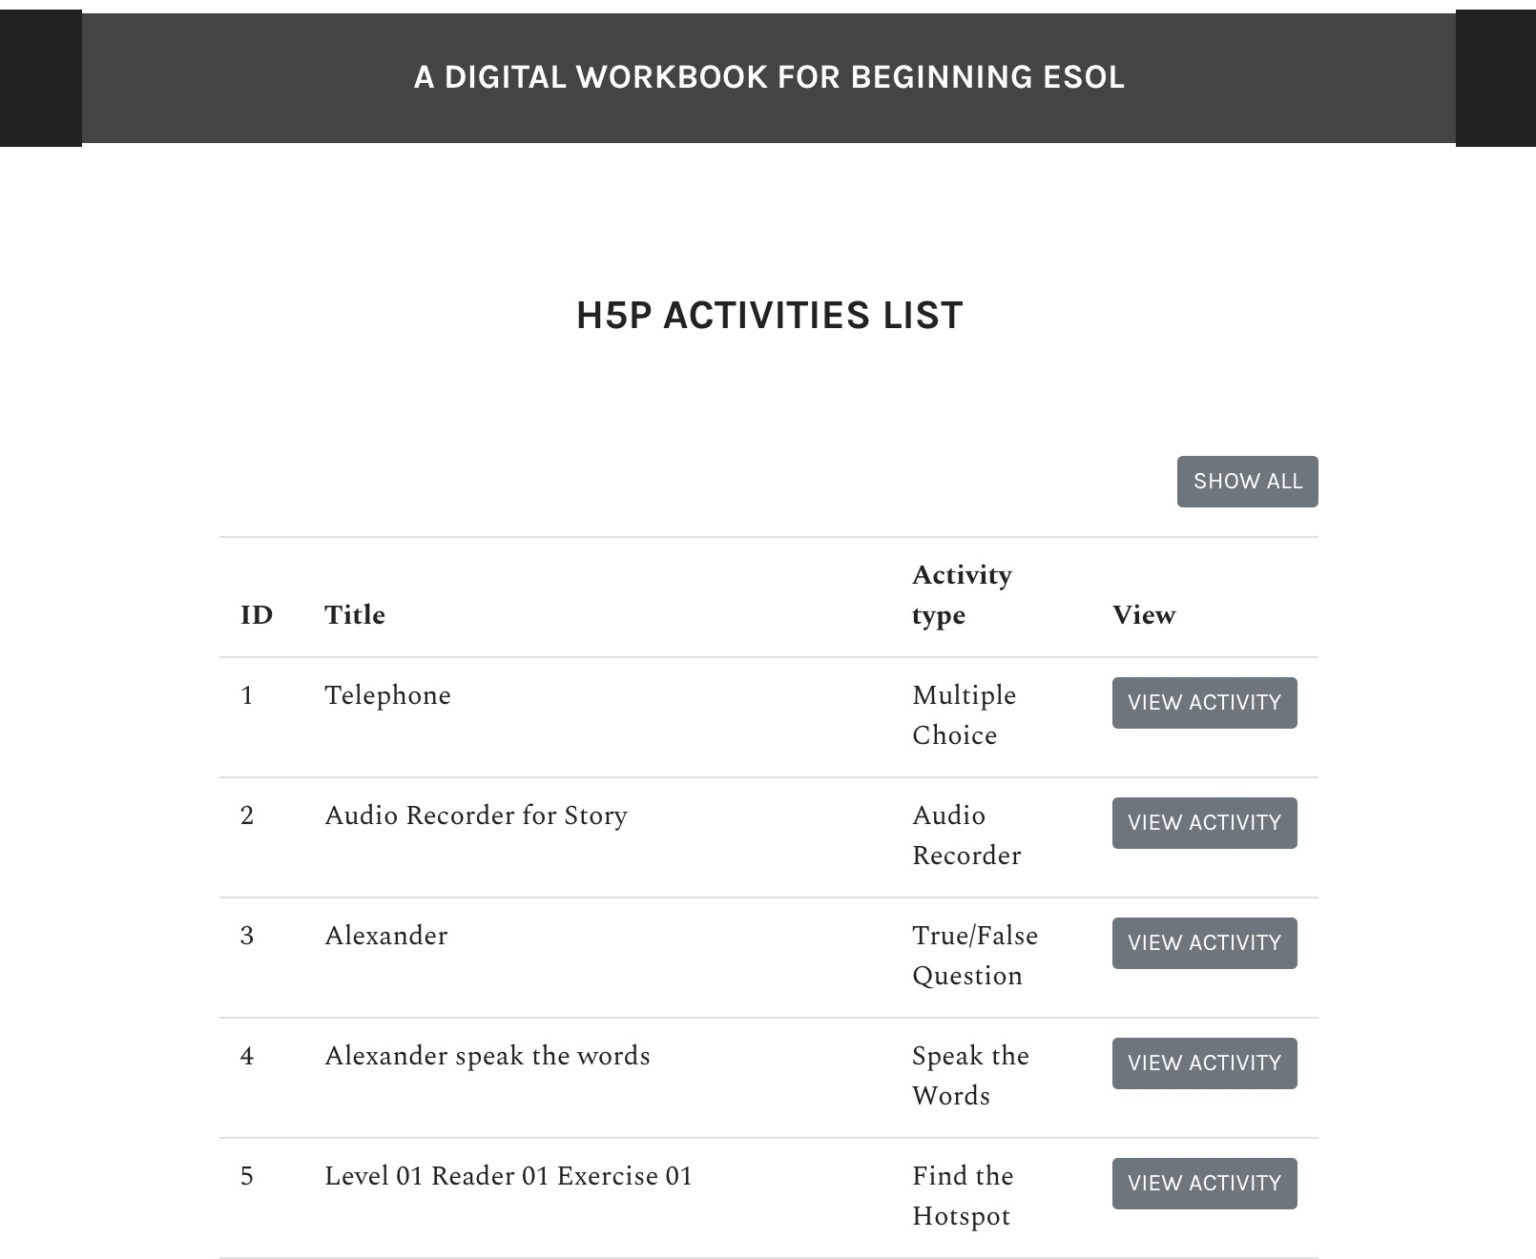Click the SHOW ALL button
The height and width of the screenshot is (1259, 1536).
[x=1247, y=481]
